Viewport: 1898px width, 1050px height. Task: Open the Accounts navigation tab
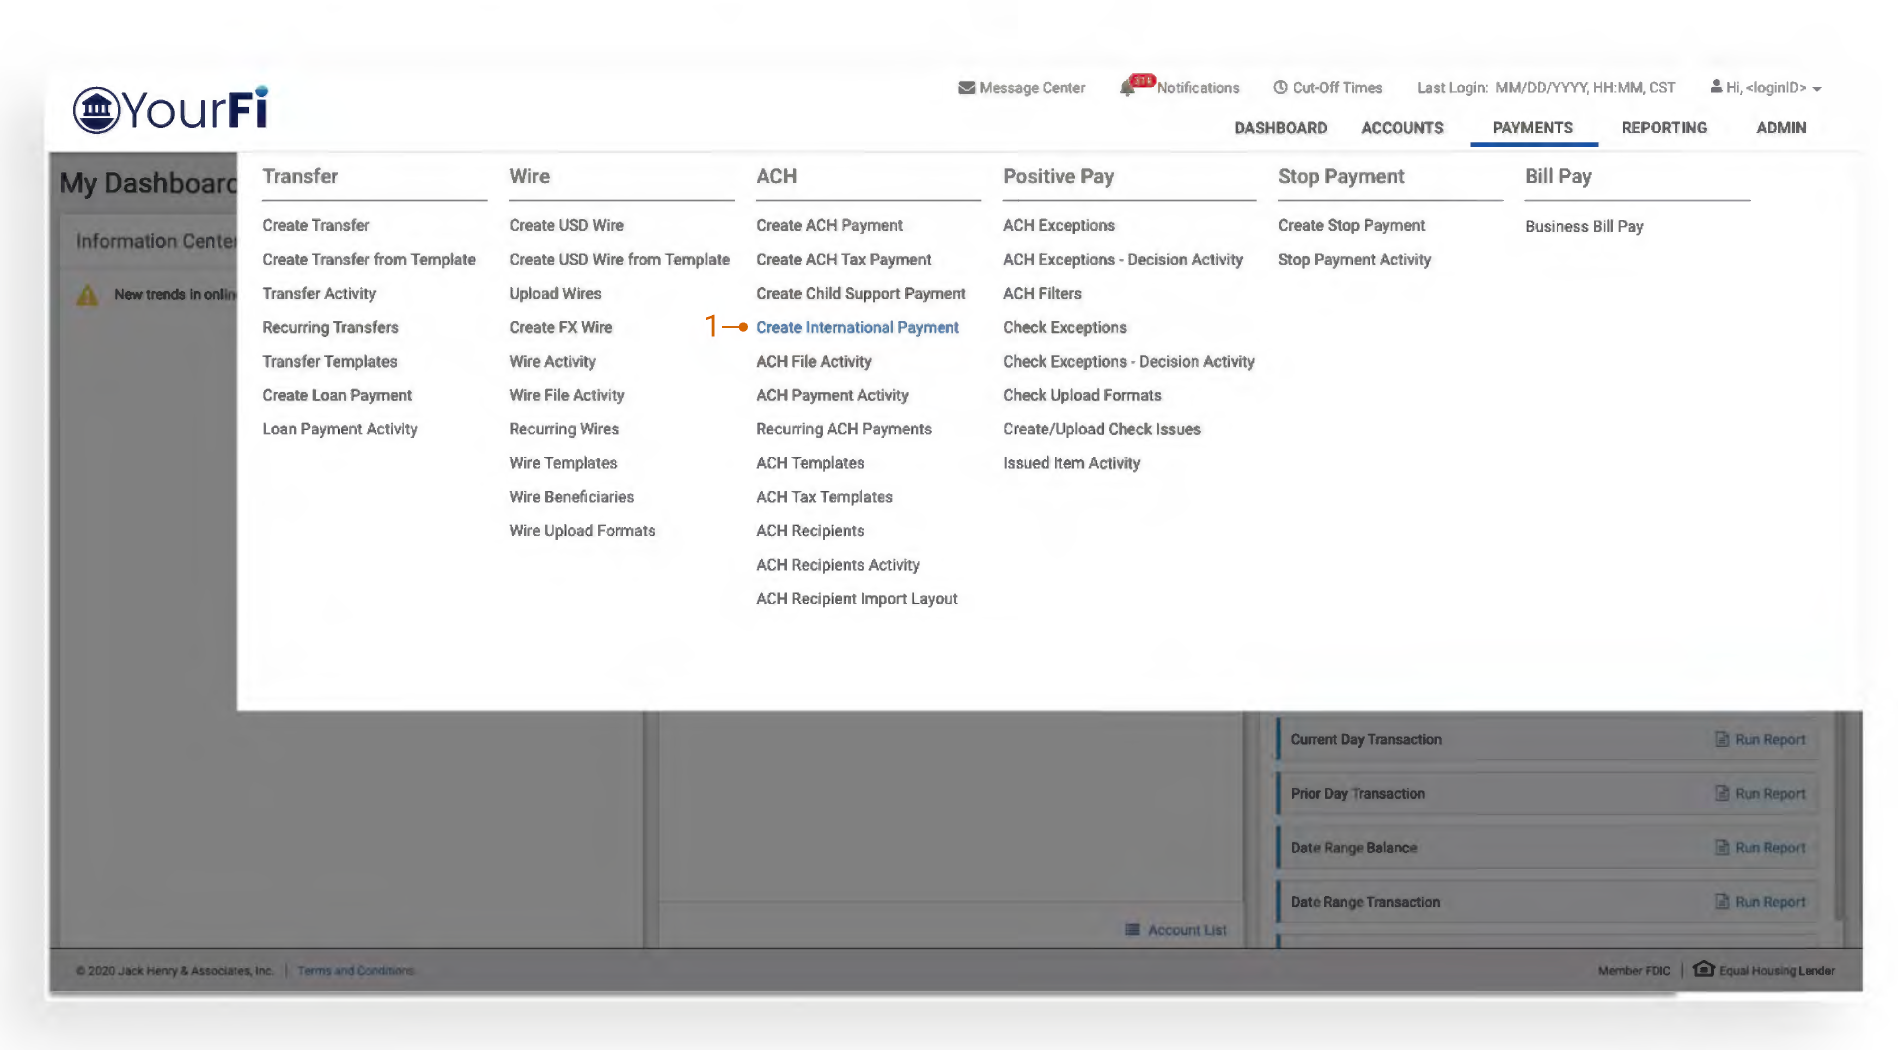[1402, 128]
